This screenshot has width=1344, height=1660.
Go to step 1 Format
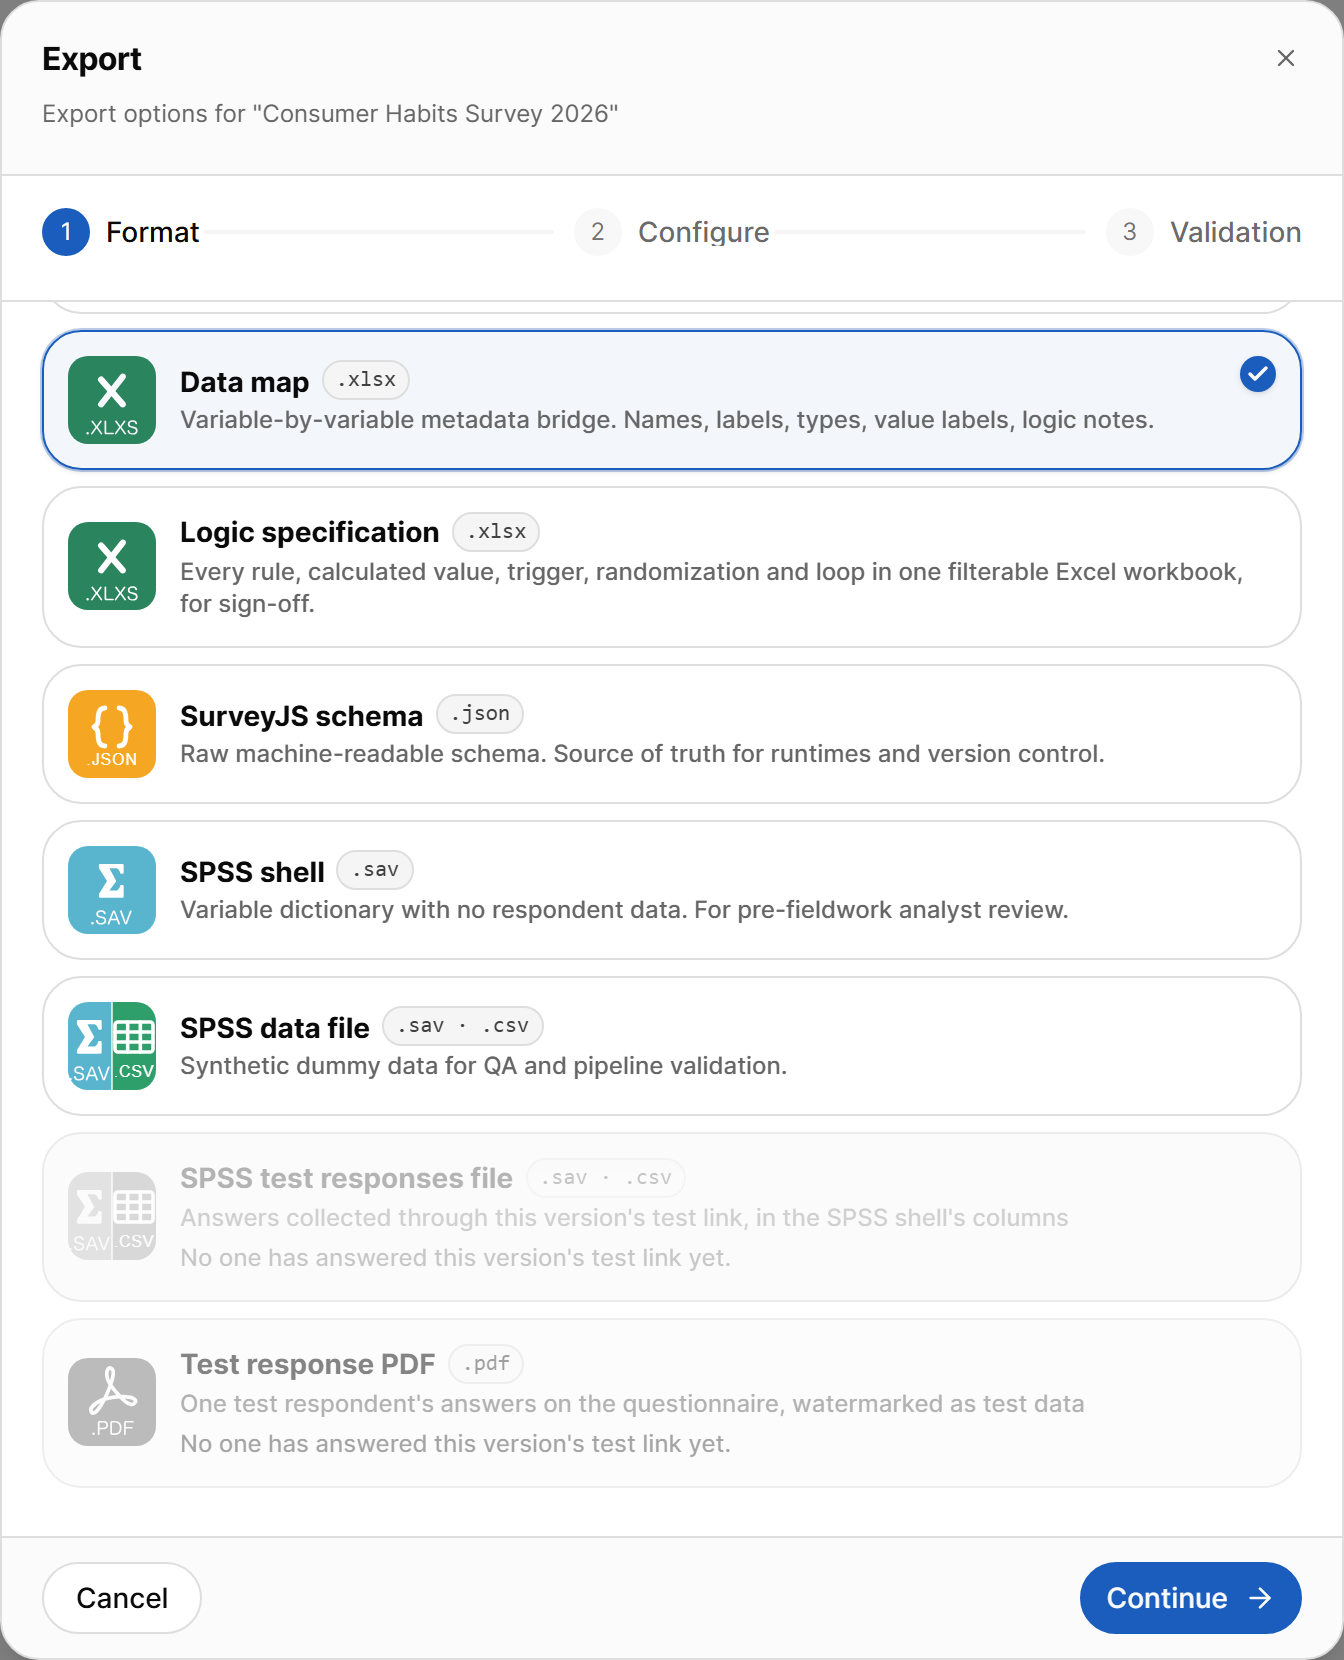point(121,232)
